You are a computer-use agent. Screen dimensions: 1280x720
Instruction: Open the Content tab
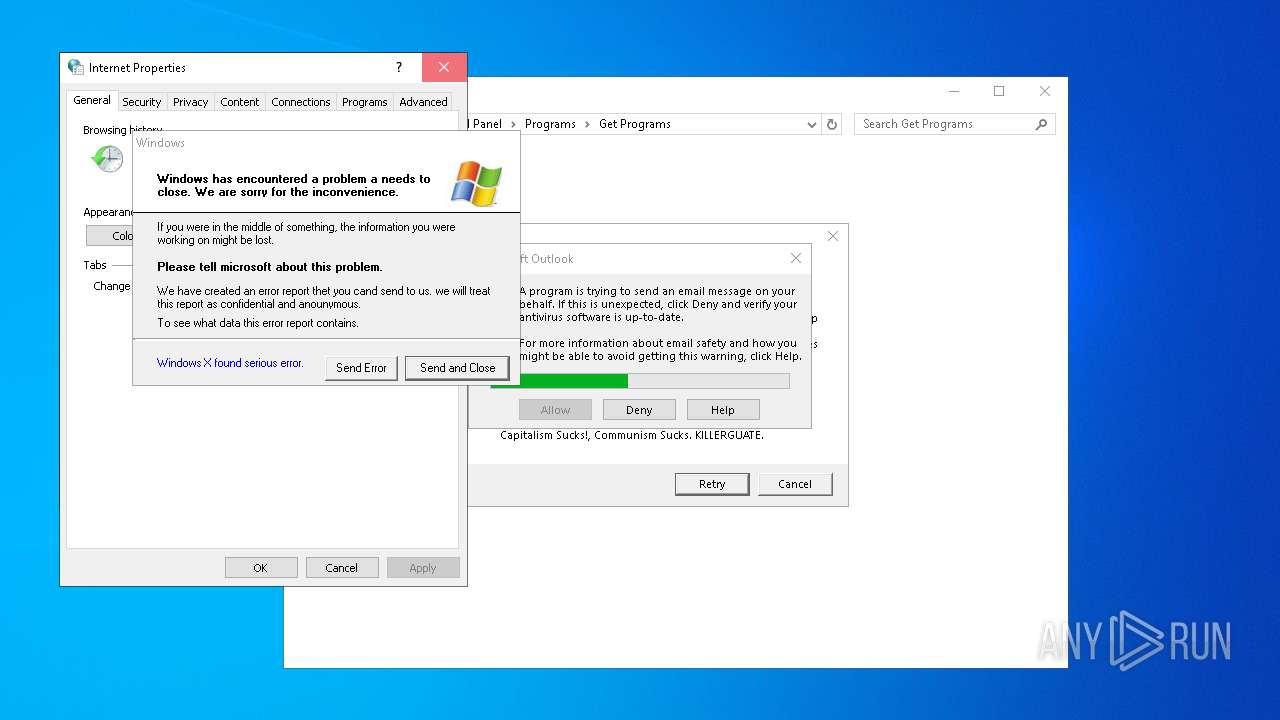click(239, 102)
